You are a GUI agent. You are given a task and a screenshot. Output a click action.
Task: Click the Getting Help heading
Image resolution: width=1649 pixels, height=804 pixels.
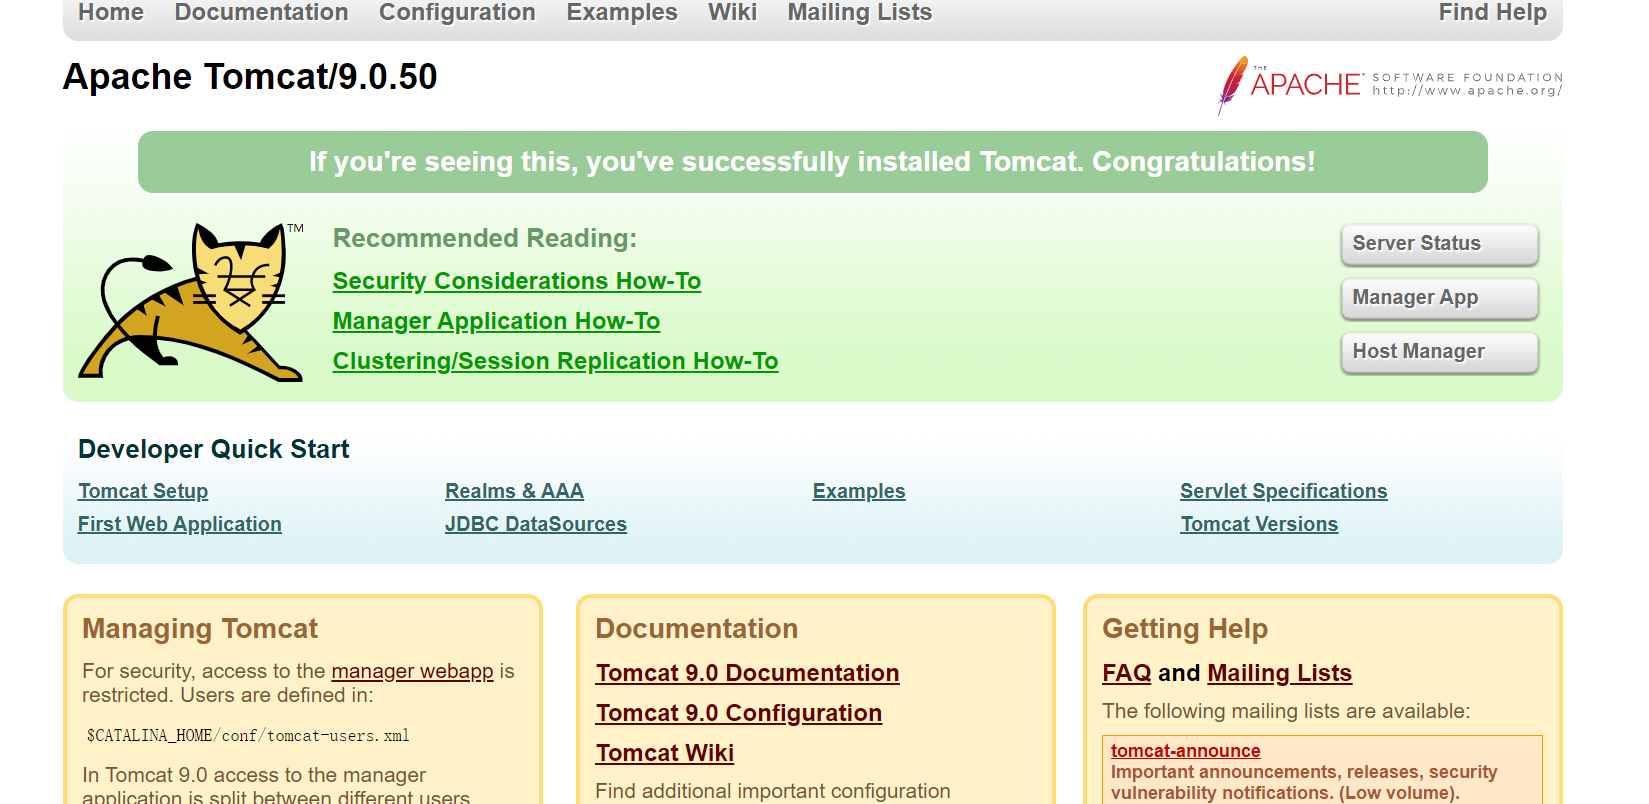point(1185,629)
